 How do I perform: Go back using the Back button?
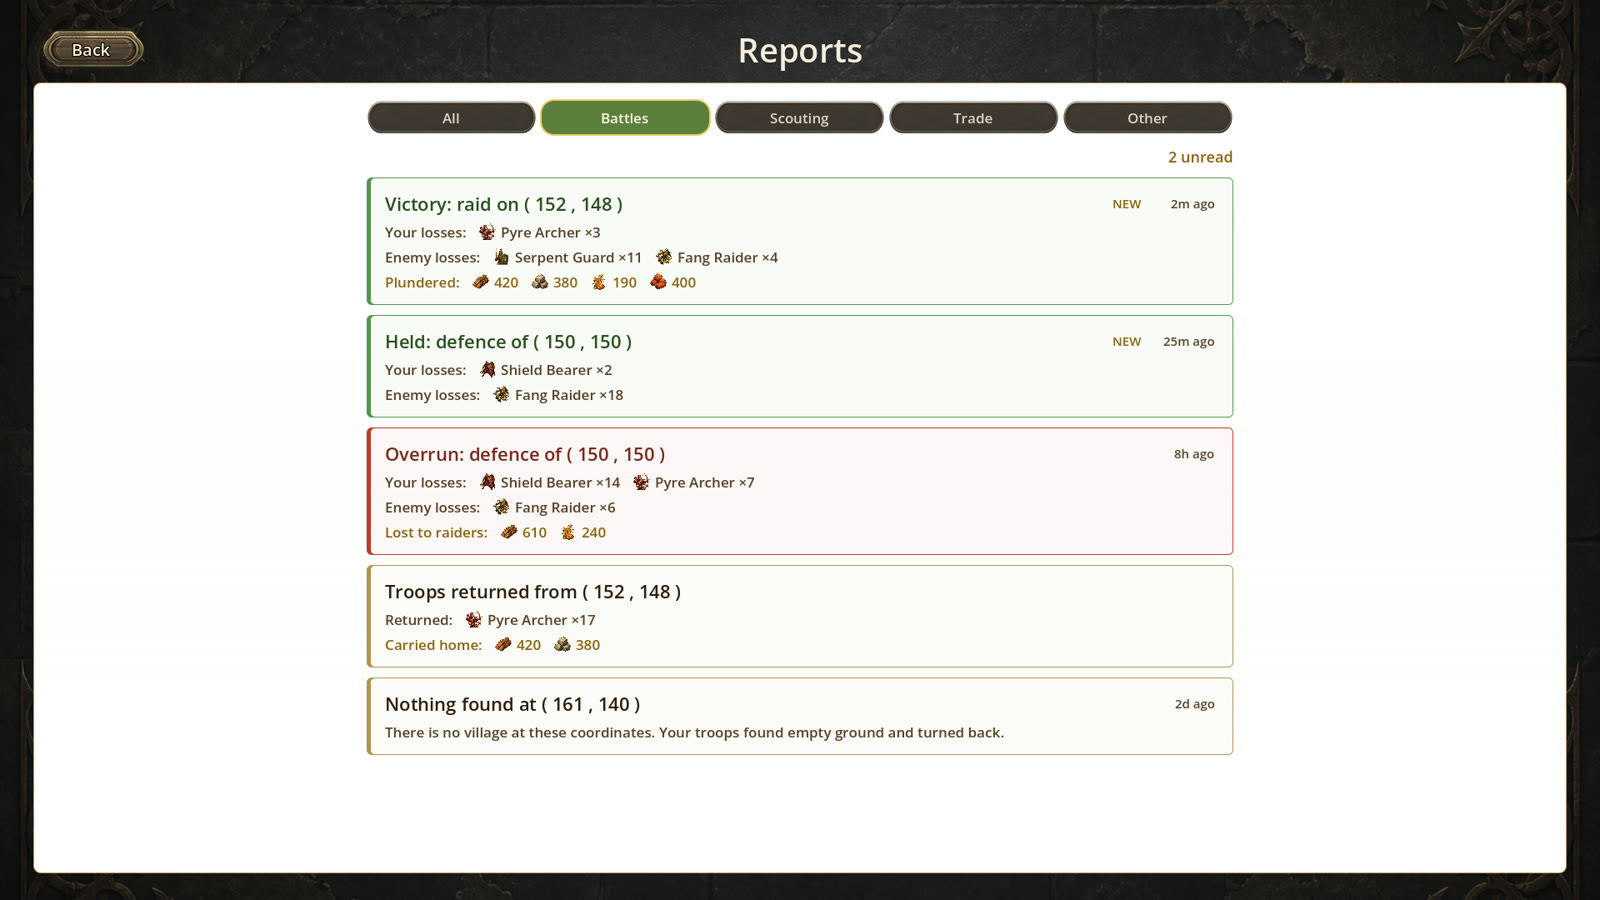(92, 49)
